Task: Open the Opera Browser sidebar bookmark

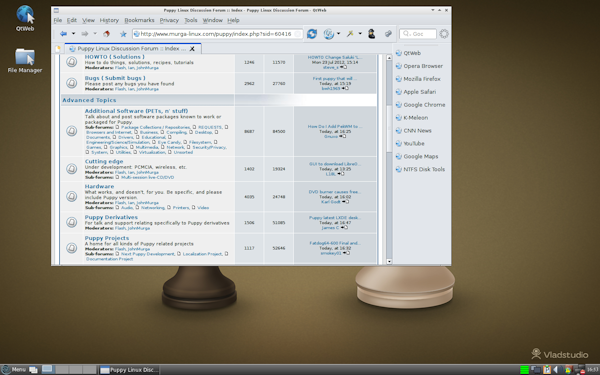Action: point(419,66)
